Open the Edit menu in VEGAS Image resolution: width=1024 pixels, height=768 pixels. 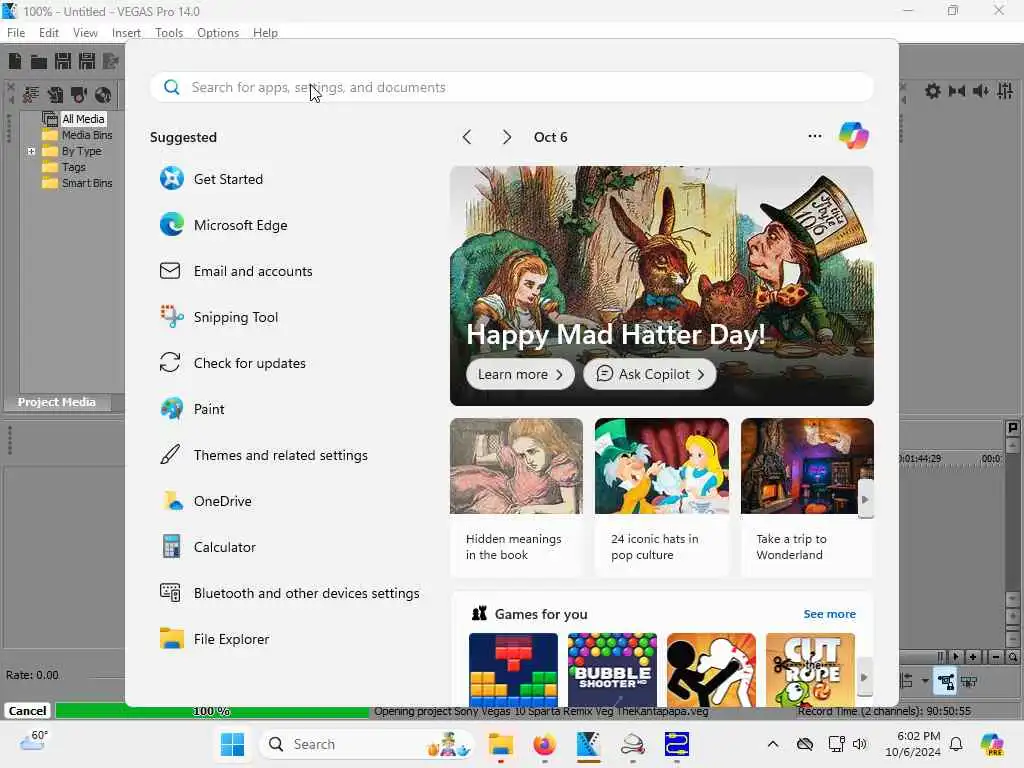pyautogui.click(x=48, y=33)
